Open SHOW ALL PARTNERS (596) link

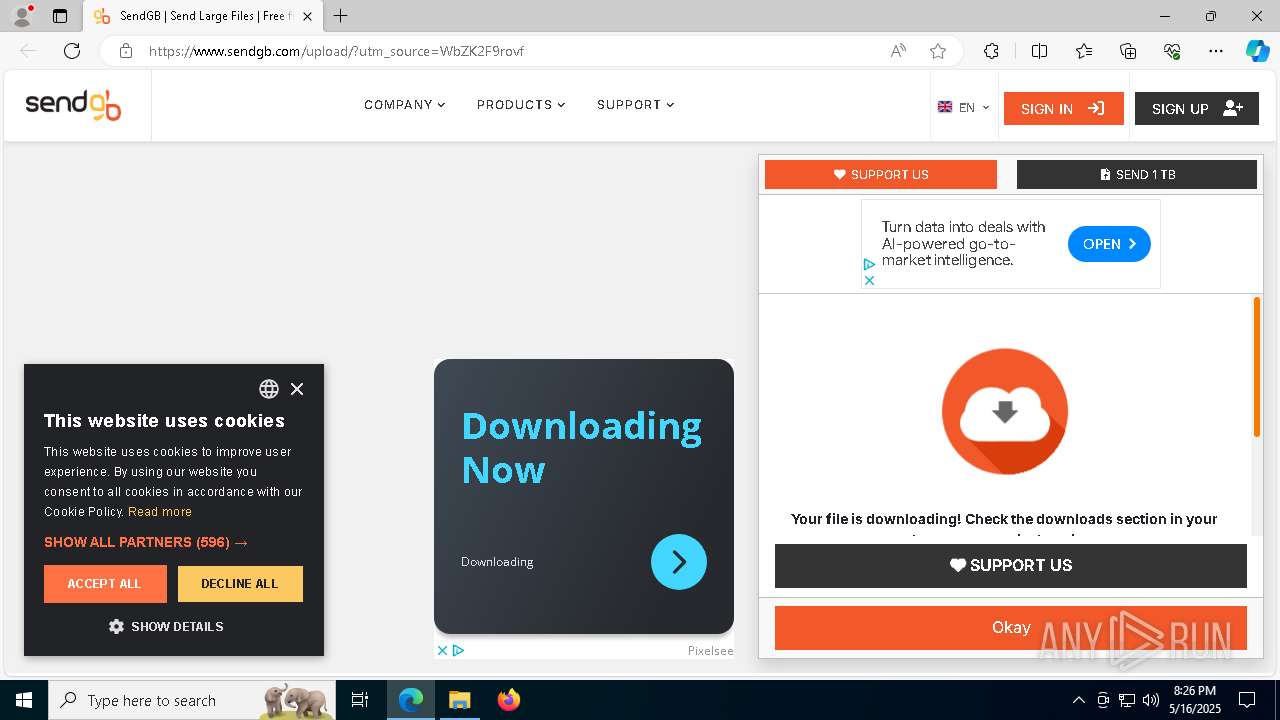click(146, 542)
